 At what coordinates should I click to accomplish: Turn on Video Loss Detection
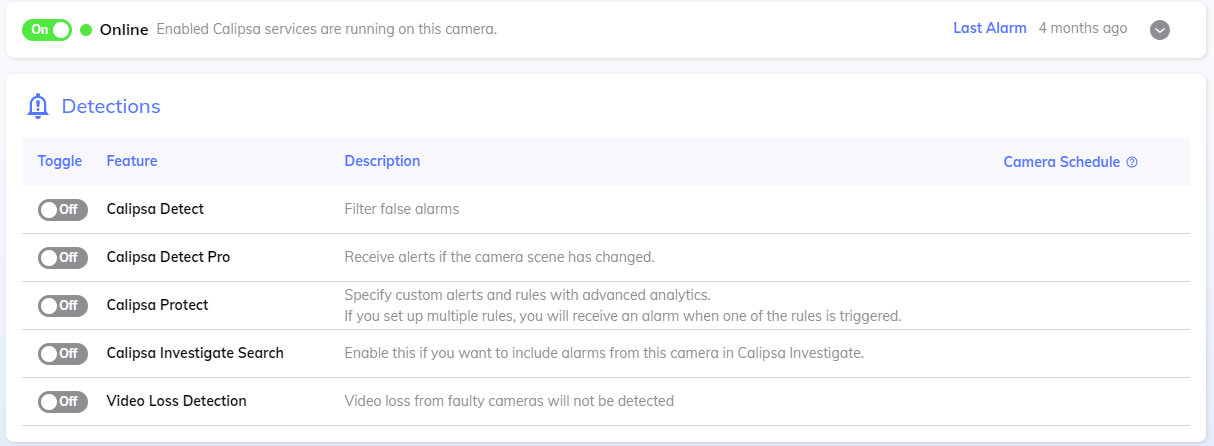[x=63, y=401]
